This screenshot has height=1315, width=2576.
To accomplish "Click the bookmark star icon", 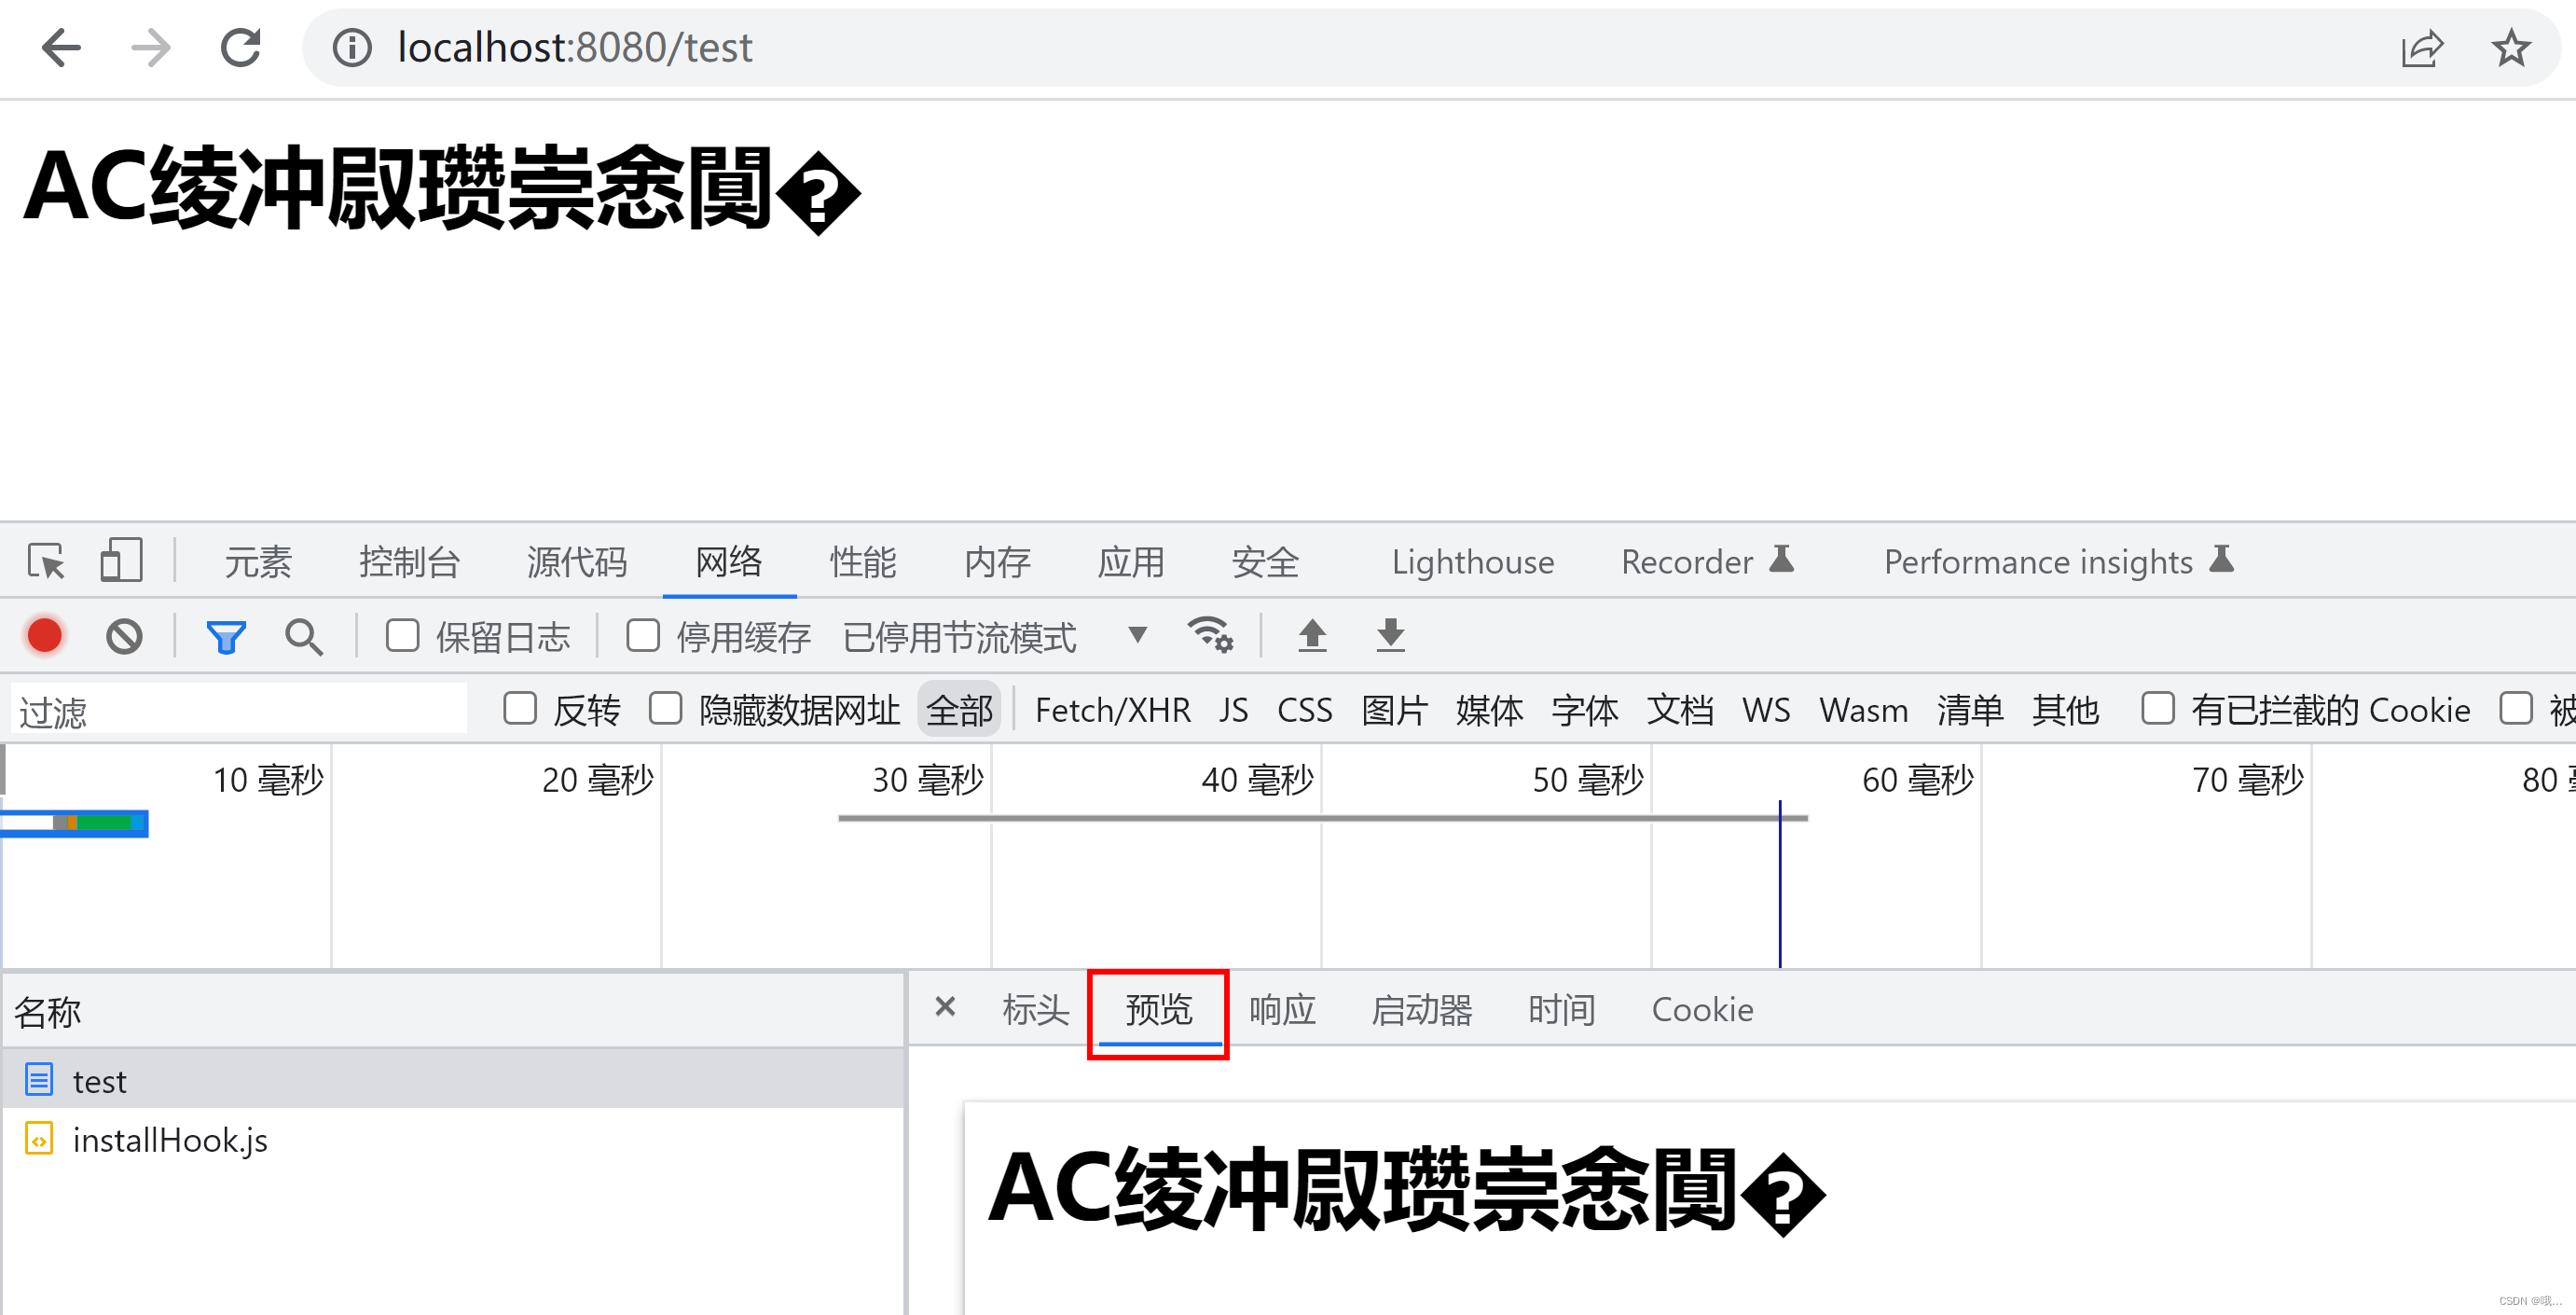I will [2510, 47].
